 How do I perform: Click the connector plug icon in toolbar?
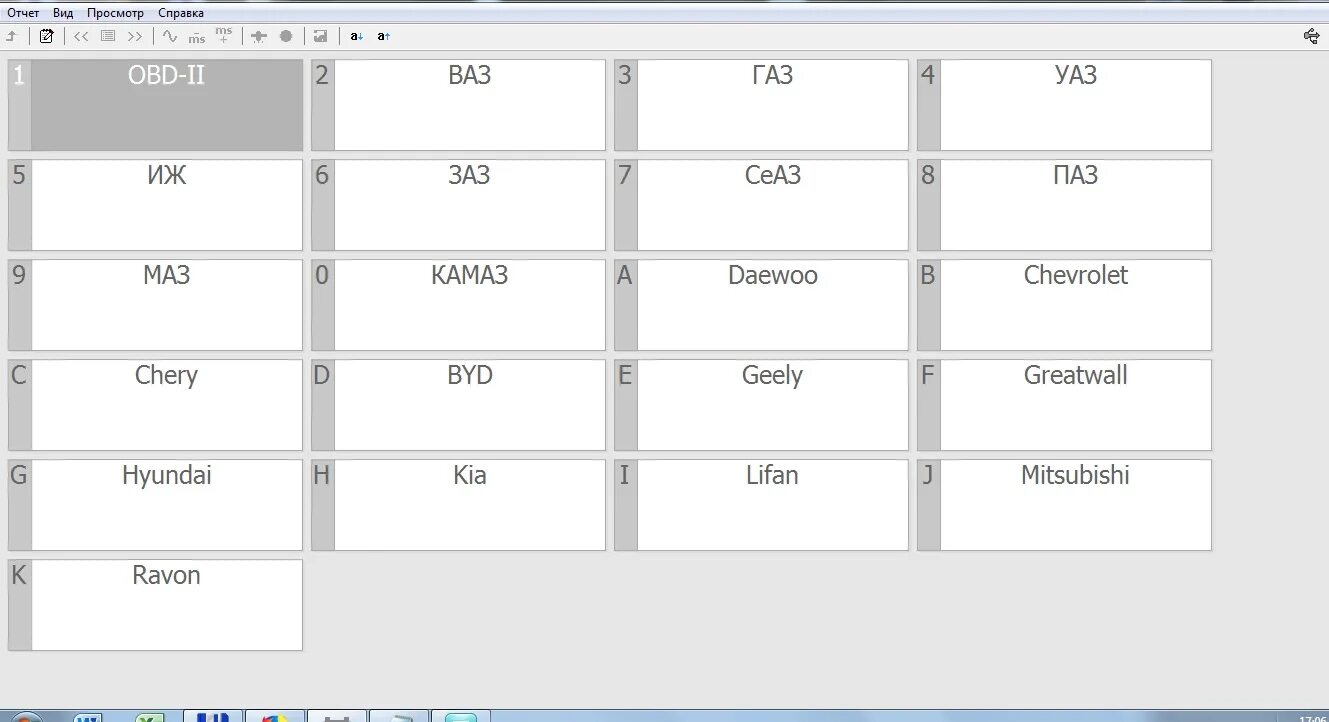tap(259, 36)
